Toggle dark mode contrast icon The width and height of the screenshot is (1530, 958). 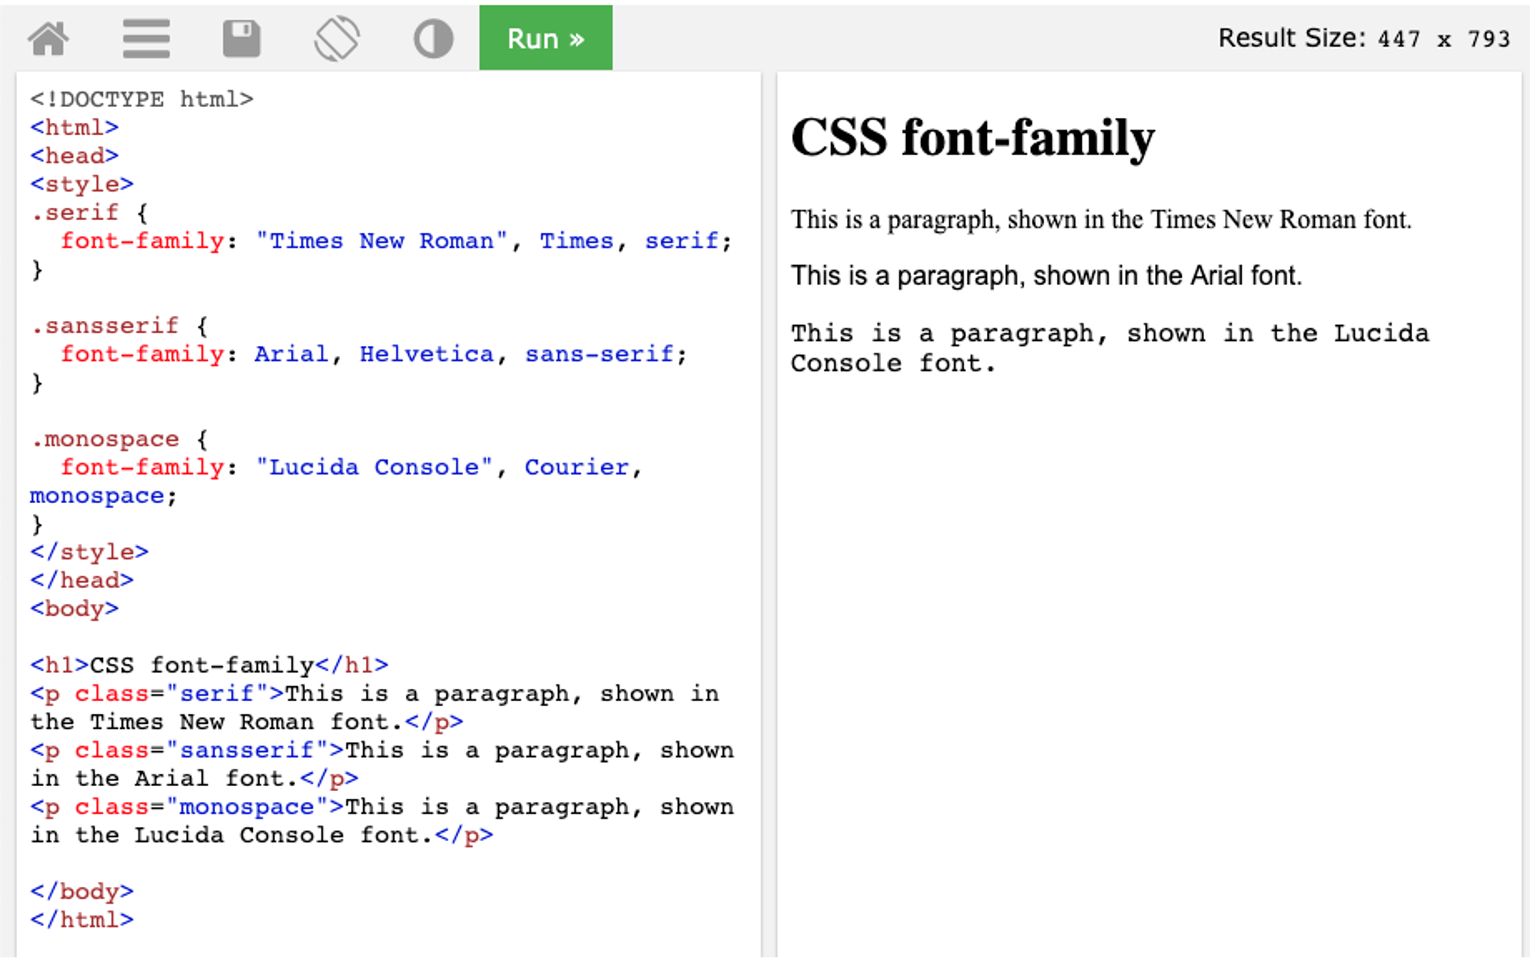(x=433, y=39)
